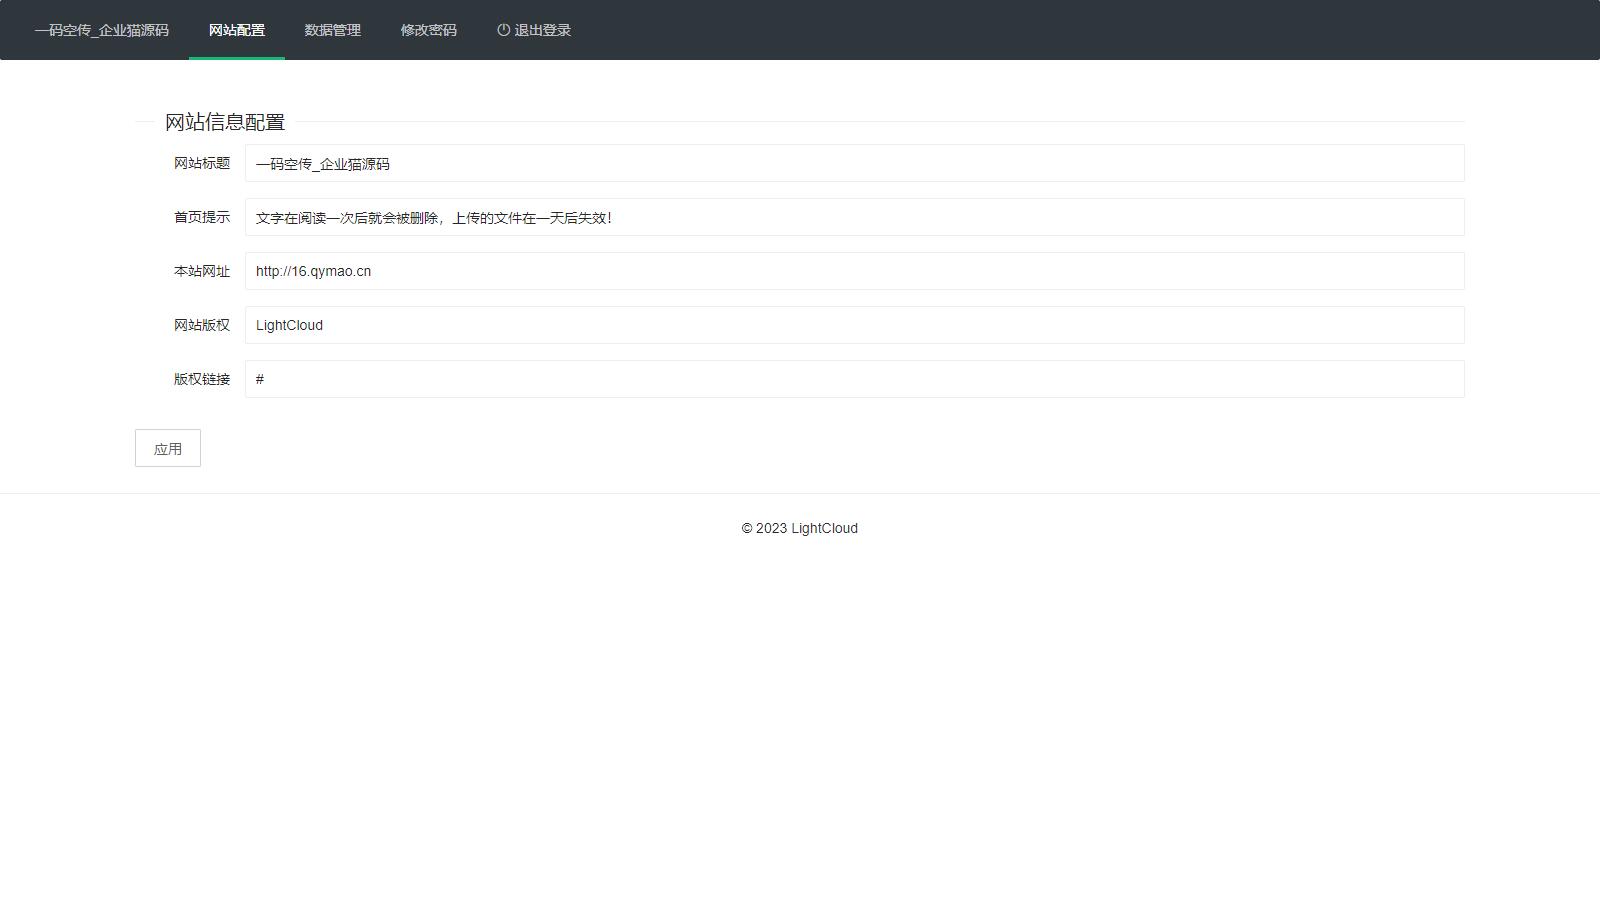Click 退出登录 to log out

click(534, 30)
